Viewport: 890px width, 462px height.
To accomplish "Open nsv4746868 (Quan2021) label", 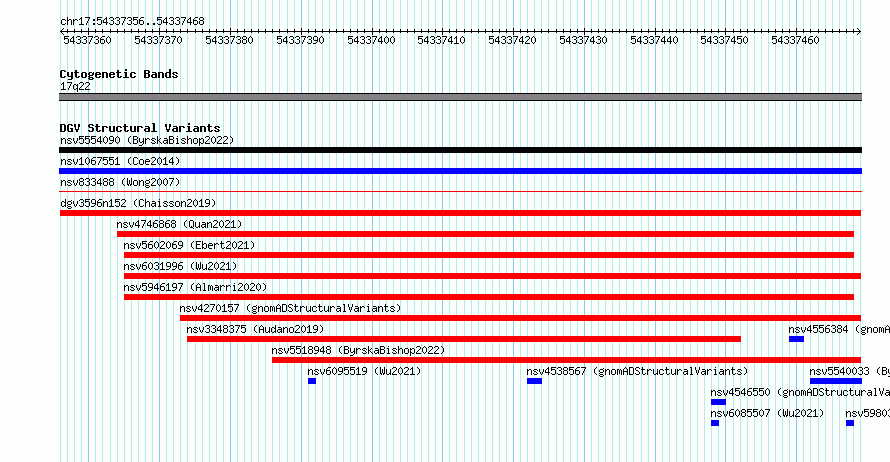I will click(179, 224).
